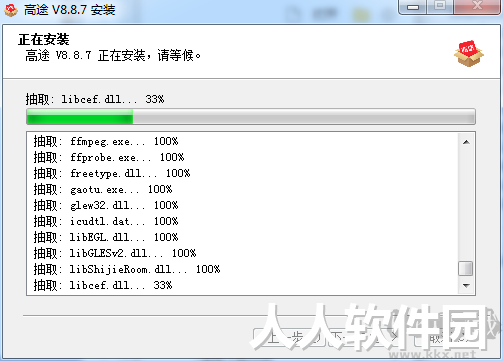Click the disabled maximize button
503x361 pixels.
440,7
